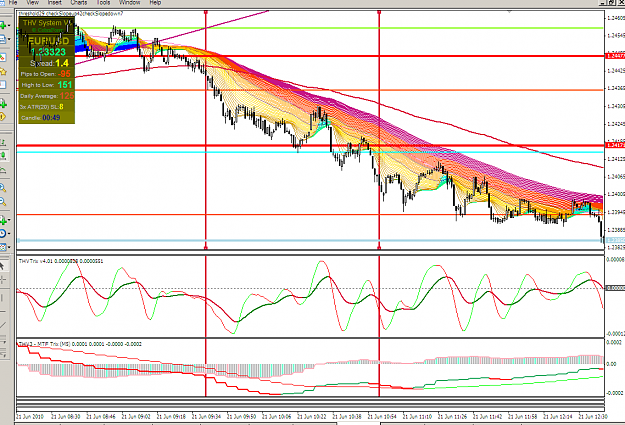
Task: Toggle the Expert Advisors icon
Action: [2, 117]
